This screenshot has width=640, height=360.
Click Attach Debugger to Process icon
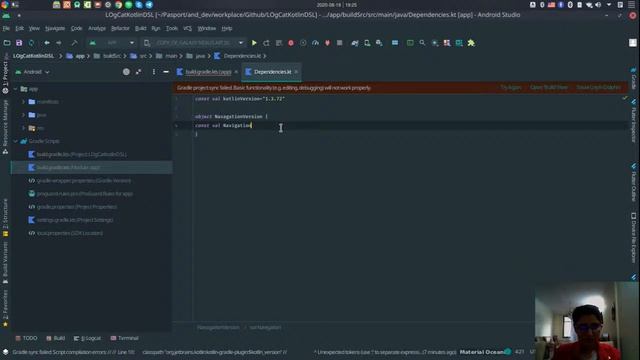327,43
